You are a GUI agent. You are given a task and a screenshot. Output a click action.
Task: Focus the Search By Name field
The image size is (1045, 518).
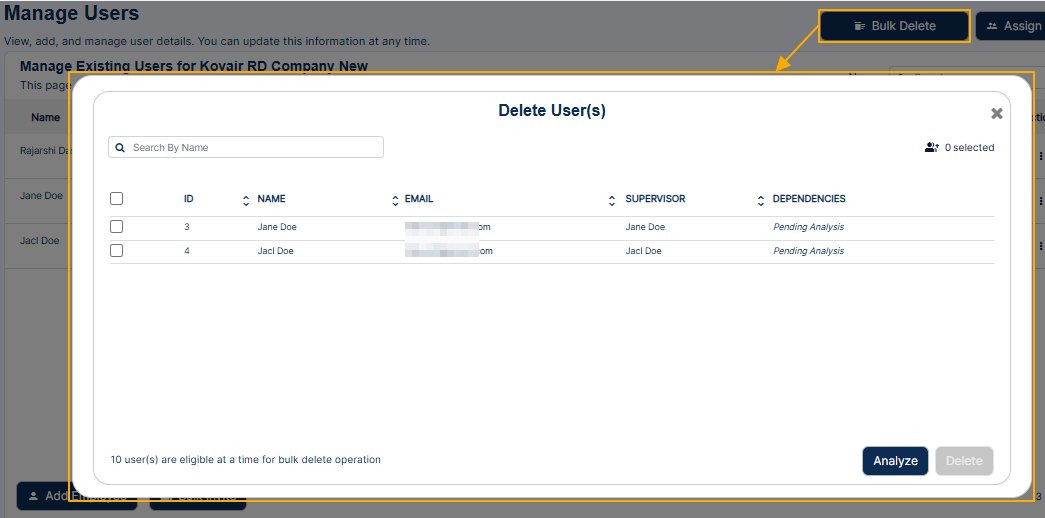(x=246, y=147)
